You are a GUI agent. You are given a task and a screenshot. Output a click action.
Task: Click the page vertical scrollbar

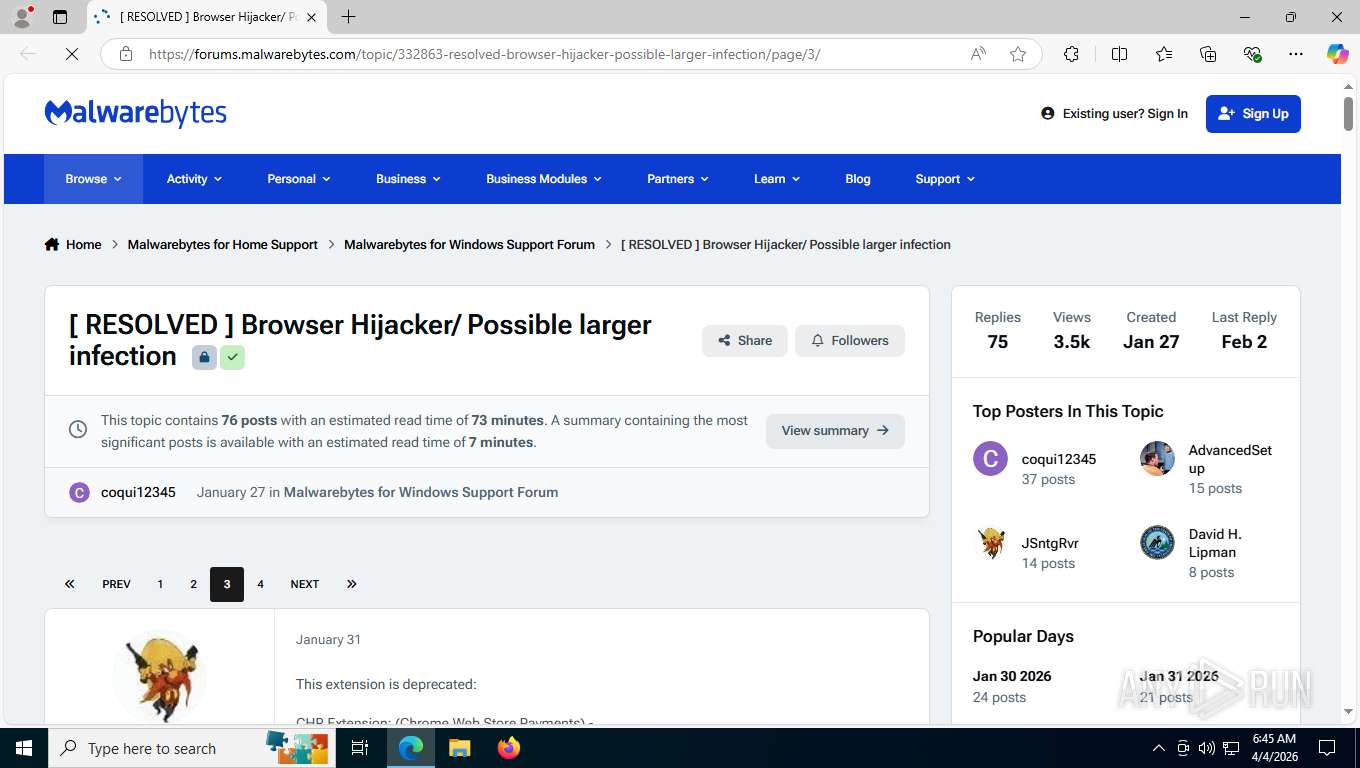[1348, 114]
